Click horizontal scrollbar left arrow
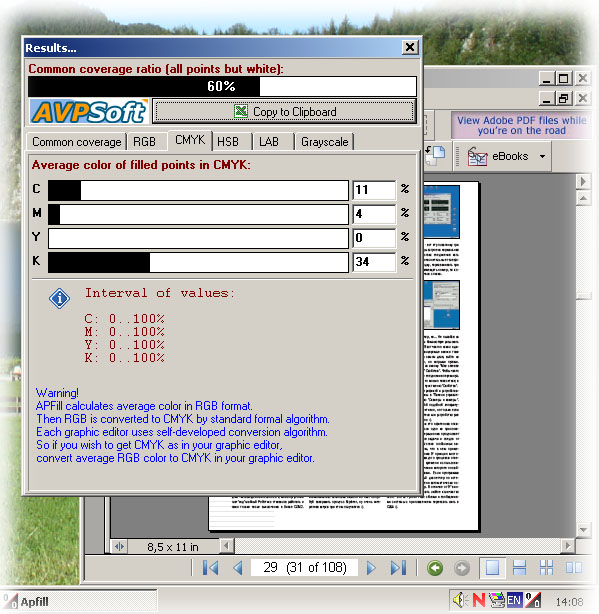Viewport: 599px width, 614px height. pyautogui.click(x=227, y=546)
